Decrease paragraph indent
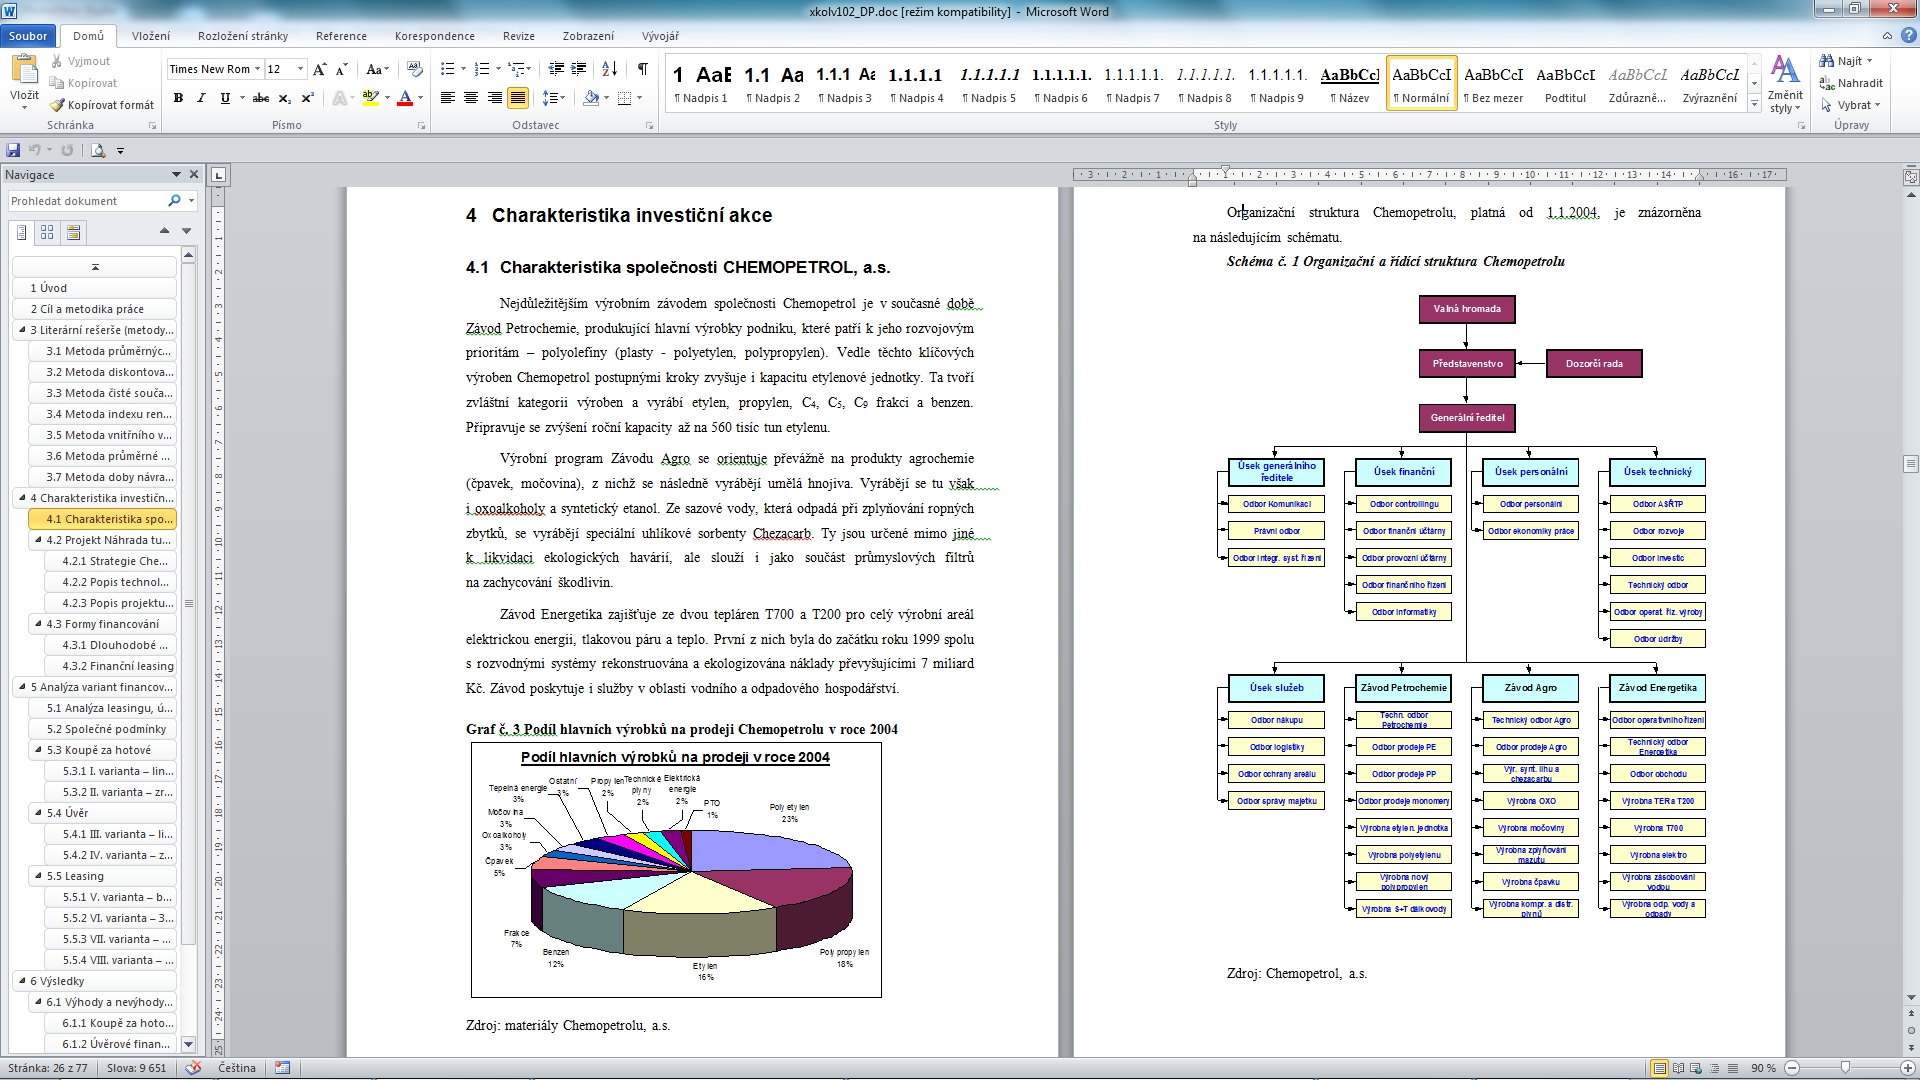 click(x=557, y=69)
